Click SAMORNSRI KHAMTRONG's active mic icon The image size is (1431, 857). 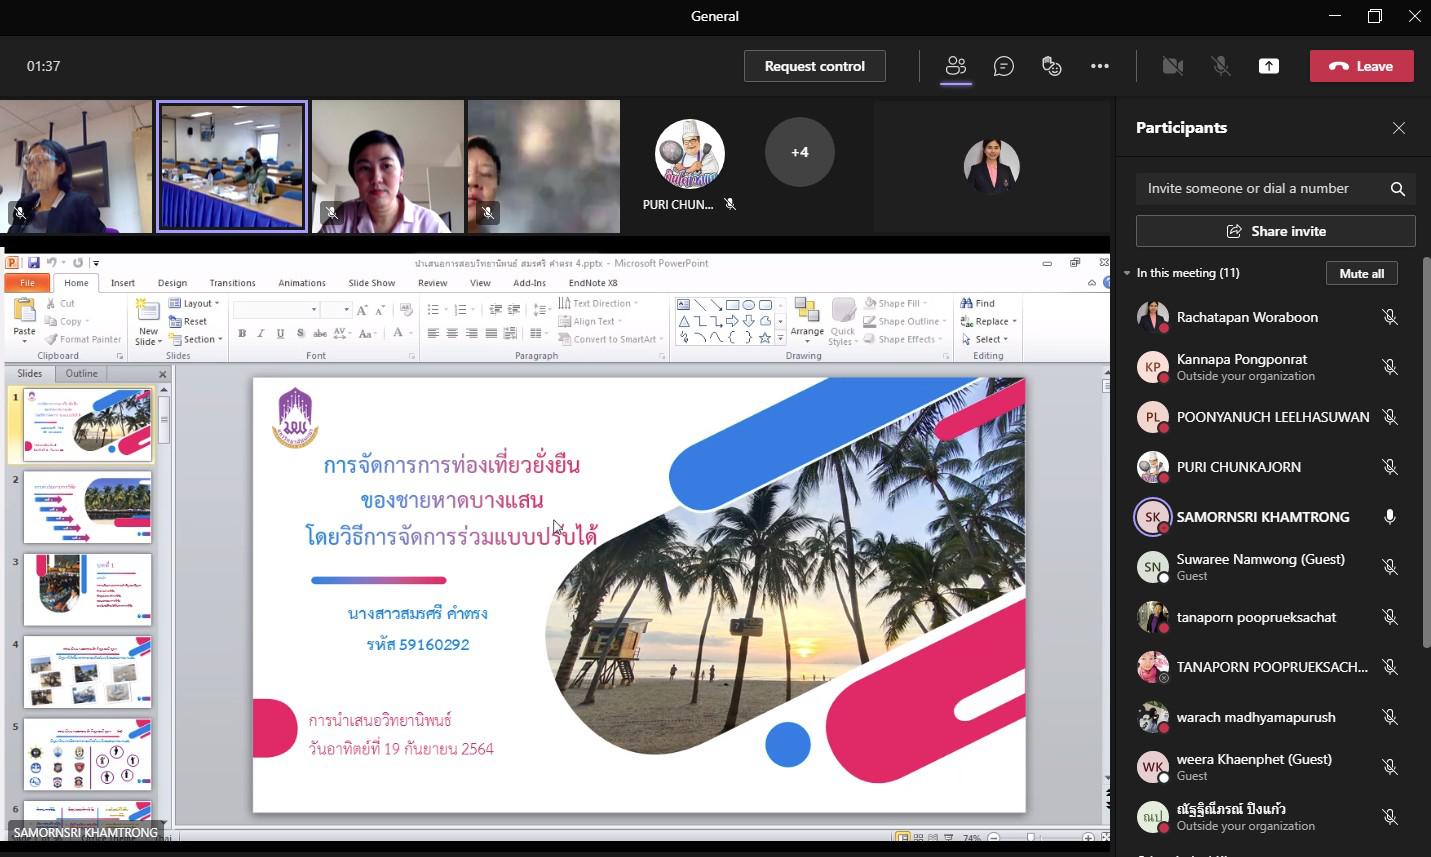click(x=1389, y=517)
